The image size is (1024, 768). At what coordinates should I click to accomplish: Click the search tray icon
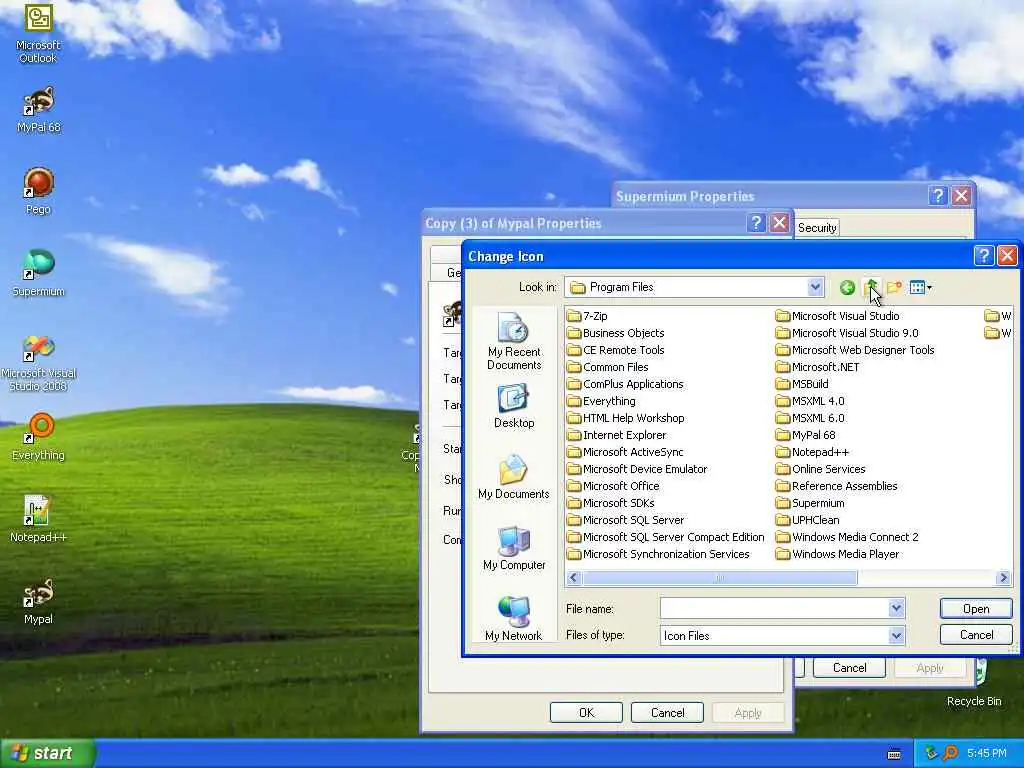951,754
